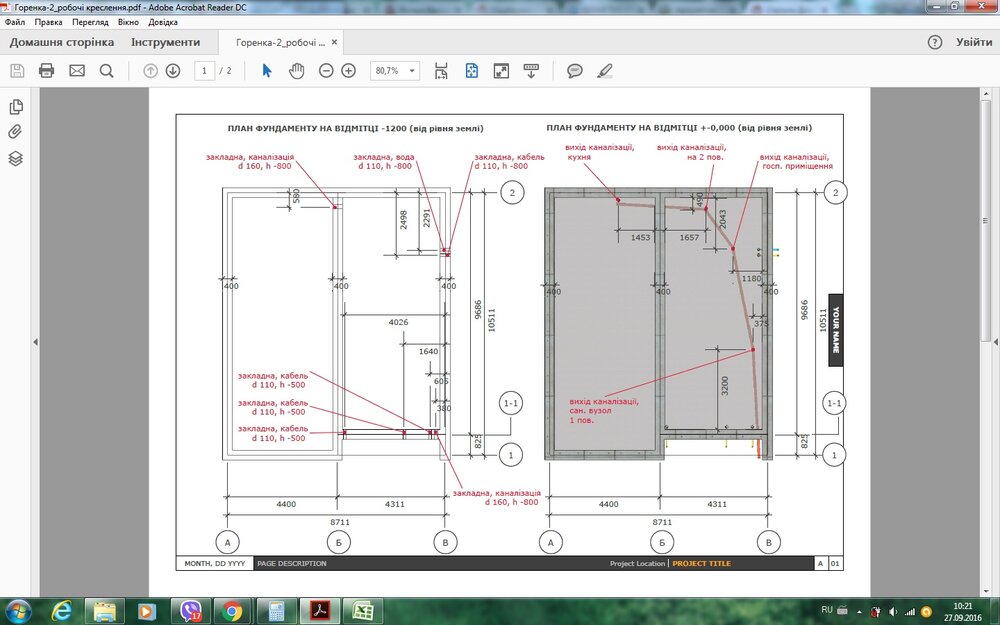Zoom out with the minus button
Viewport: 1000px width, 625px height.
[x=326, y=71]
